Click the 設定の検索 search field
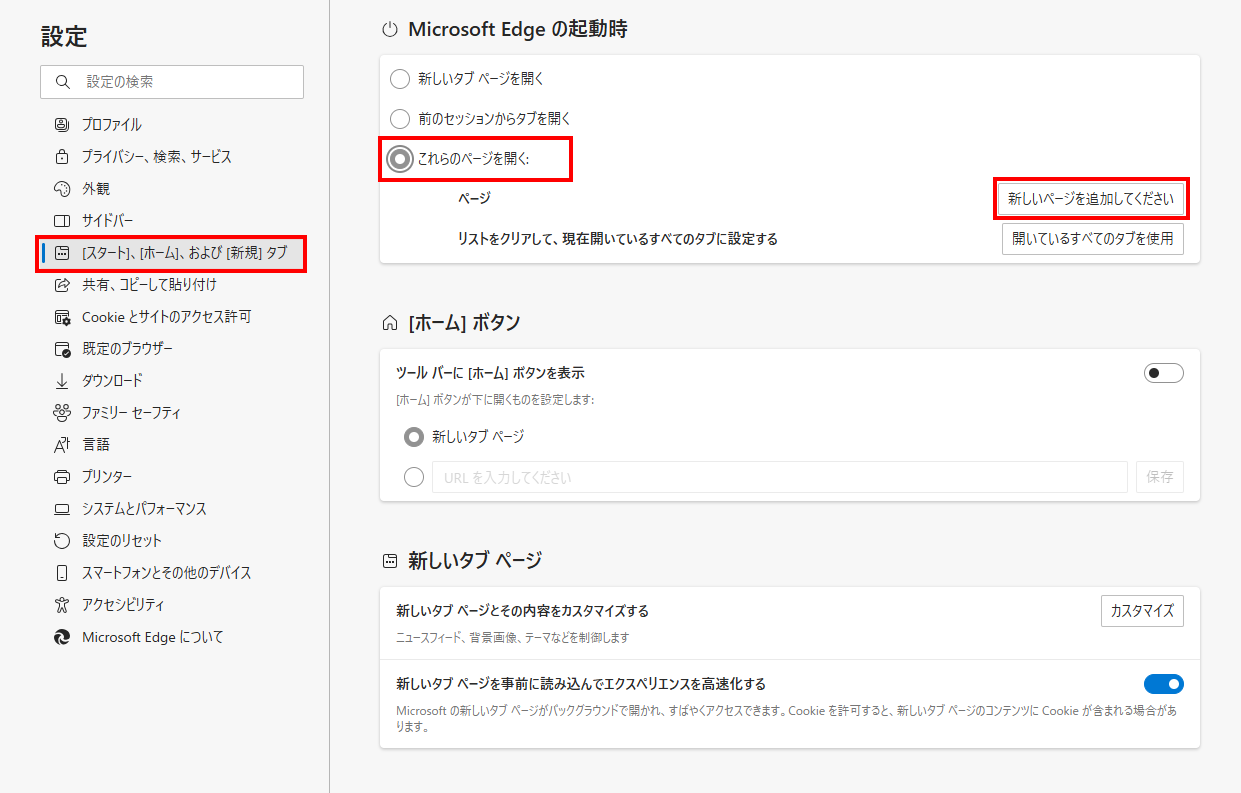This screenshot has width=1241, height=793. click(x=172, y=82)
